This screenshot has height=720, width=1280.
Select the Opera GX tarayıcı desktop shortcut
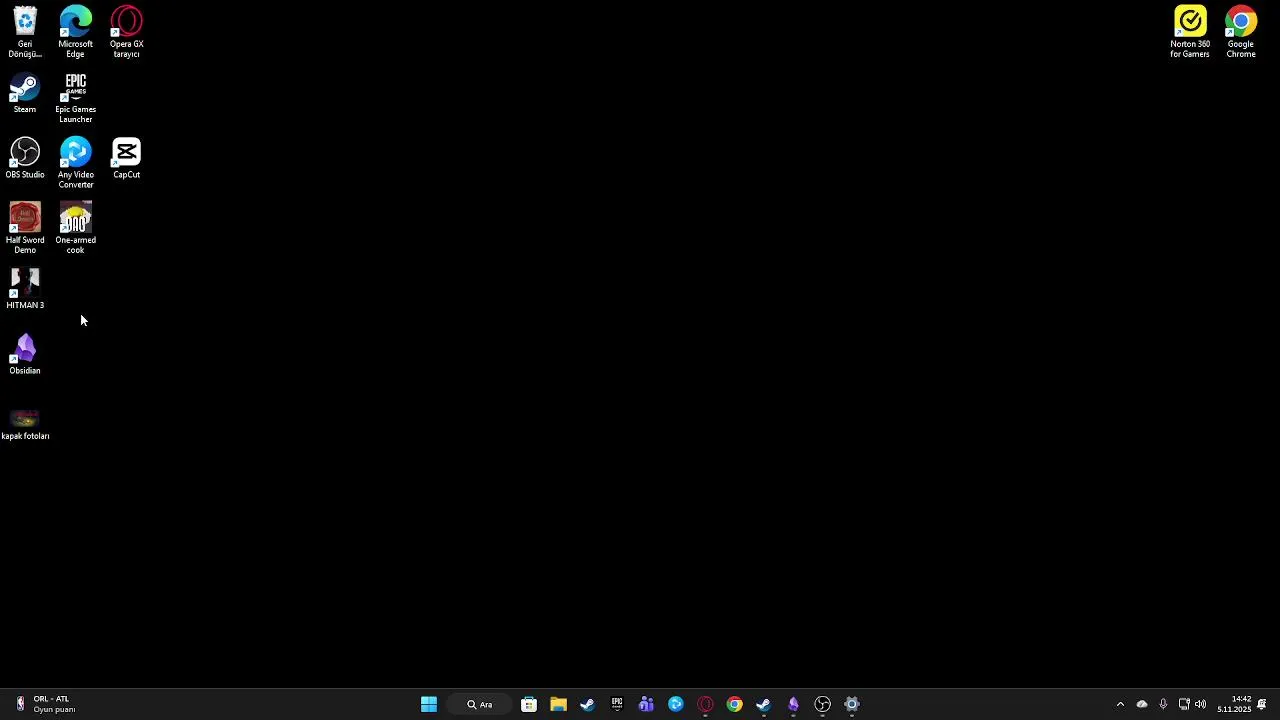(126, 32)
